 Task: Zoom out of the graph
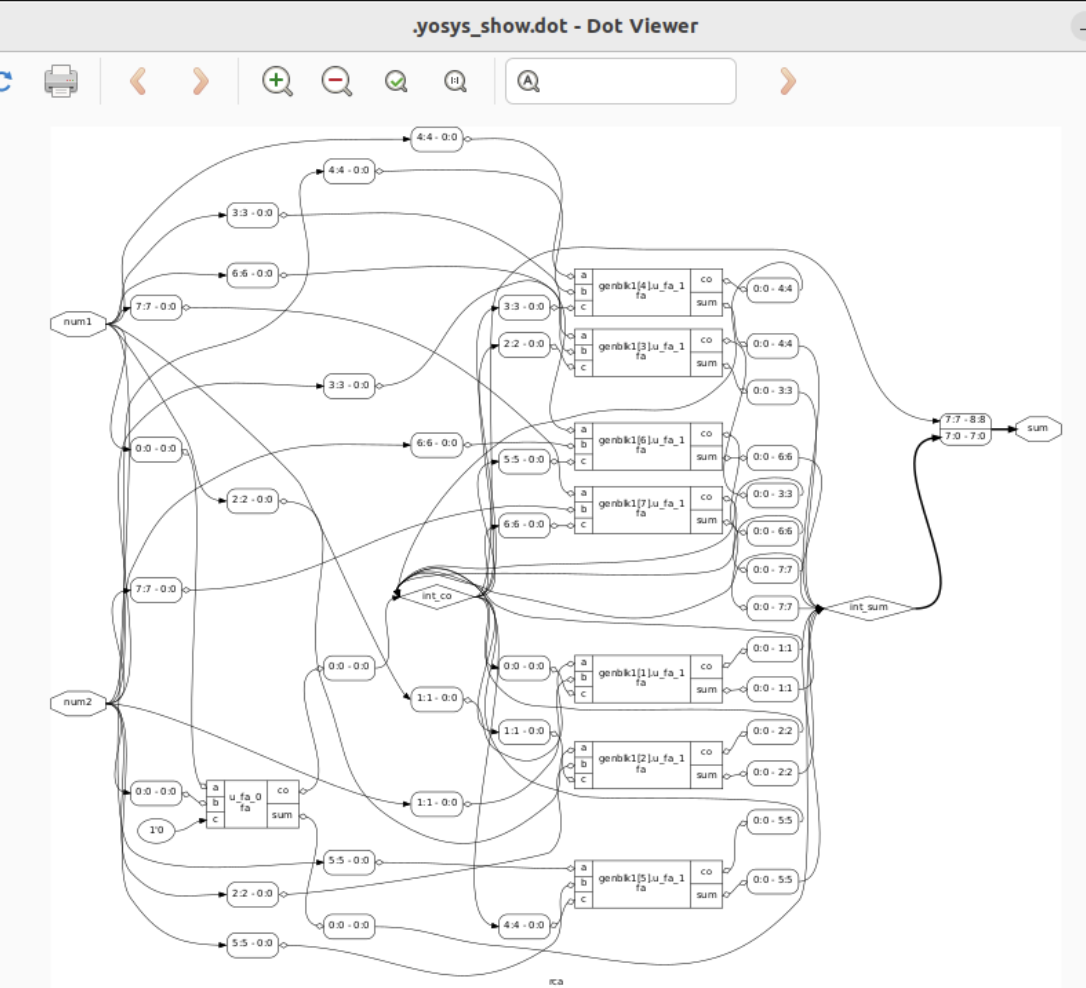click(x=336, y=82)
